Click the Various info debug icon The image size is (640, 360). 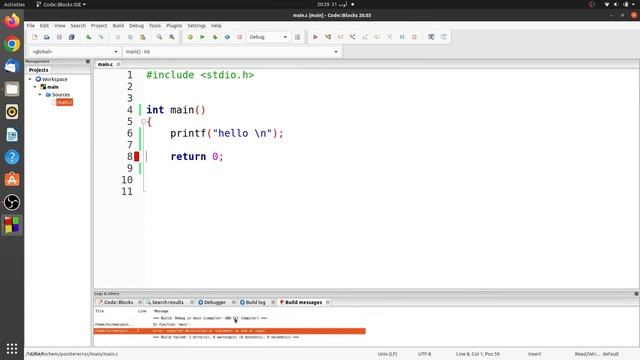click(x=444, y=37)
